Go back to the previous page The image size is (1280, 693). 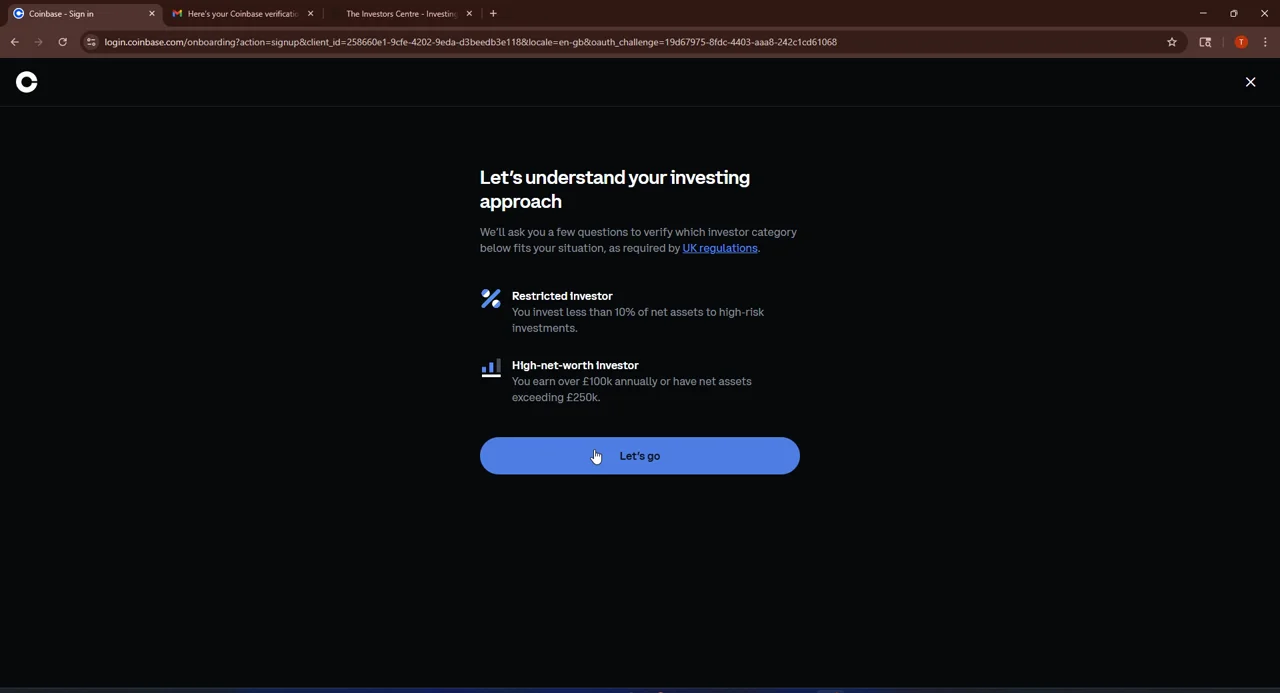14,42
